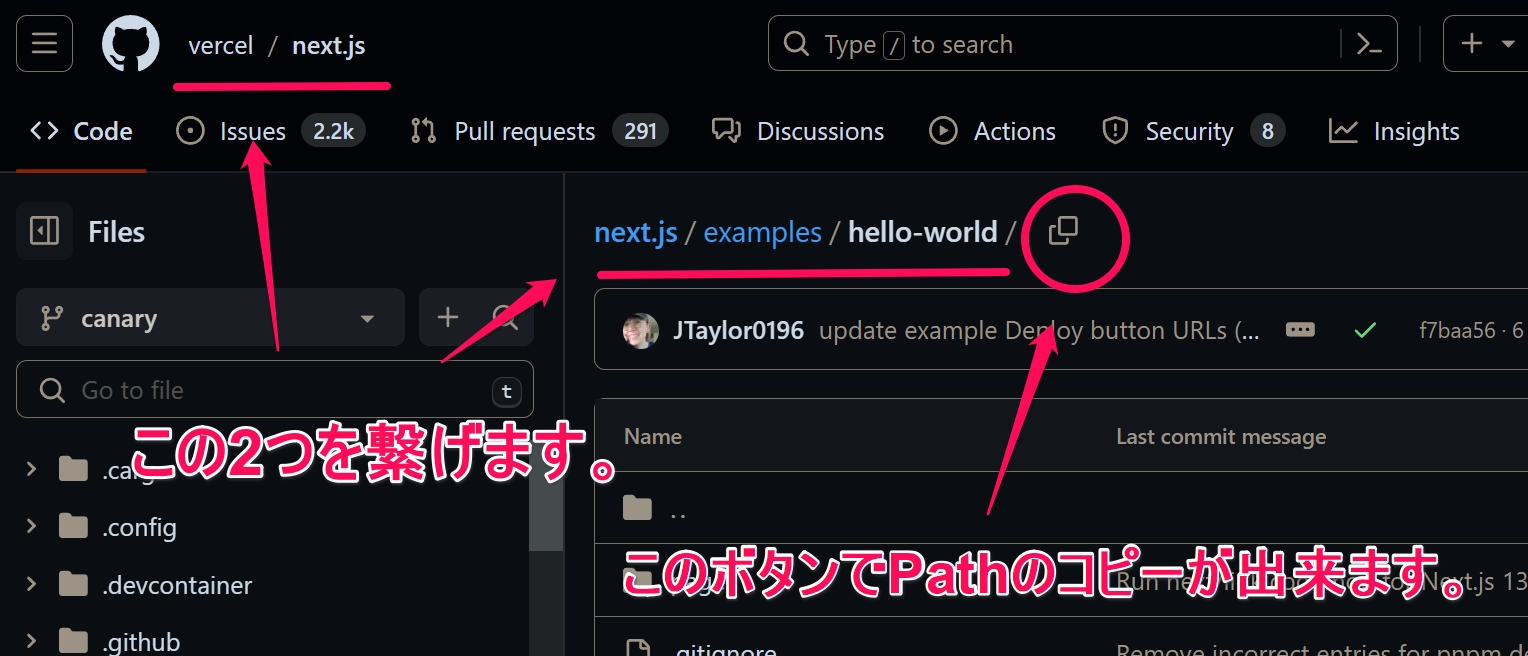Click JTaylor0196's profile avatar
Viewport: 1528px width, 656px height.
click(x=641, y=329)
